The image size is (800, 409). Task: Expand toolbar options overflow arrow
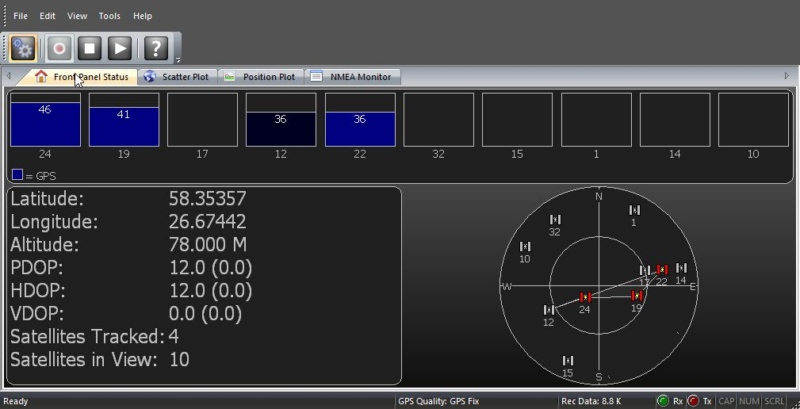[x=178, y=58]
